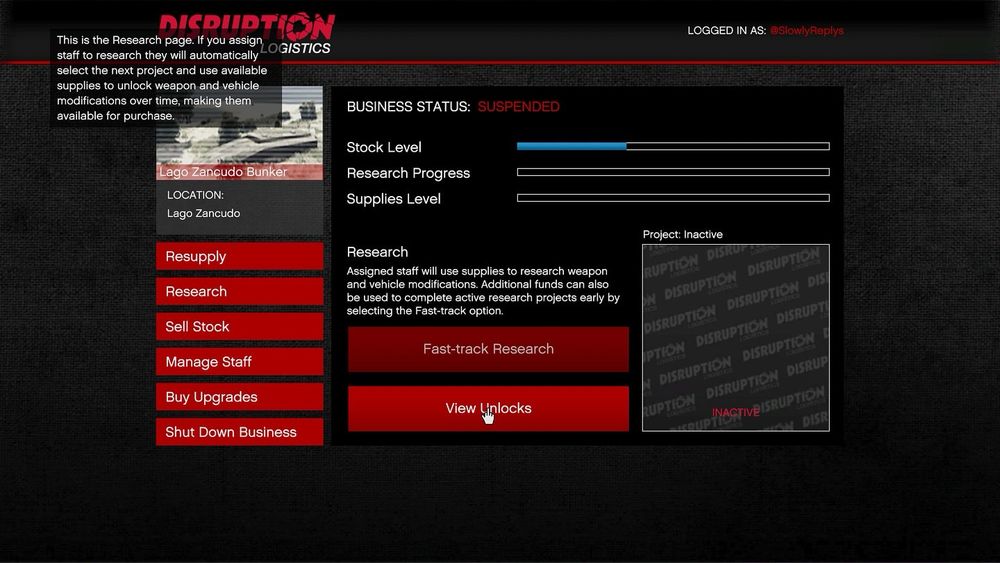Click the 'BUSINESS STATUS:' label
1000x563 pixels.
[x=408, y=107]
